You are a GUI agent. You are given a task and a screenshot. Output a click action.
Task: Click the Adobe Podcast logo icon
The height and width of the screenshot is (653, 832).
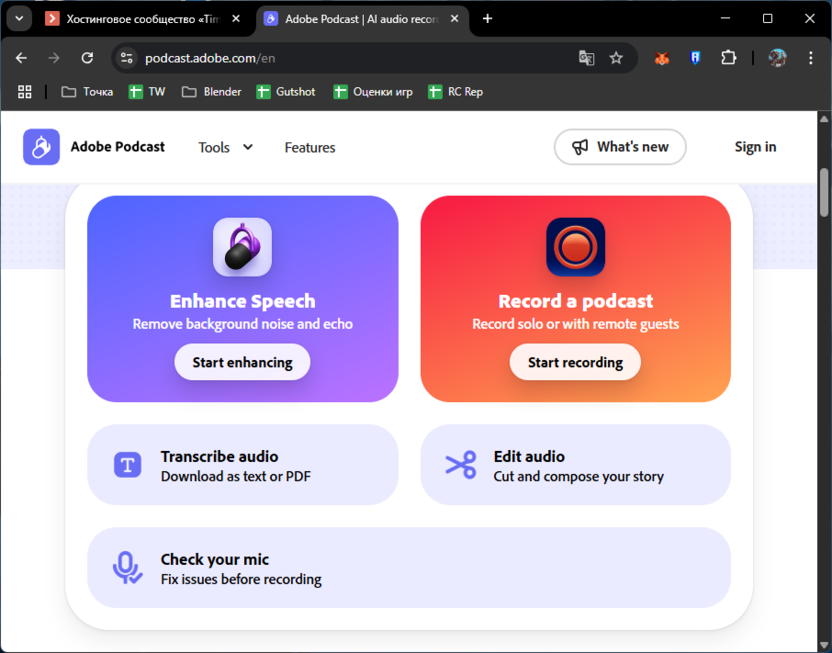(41, 147)
